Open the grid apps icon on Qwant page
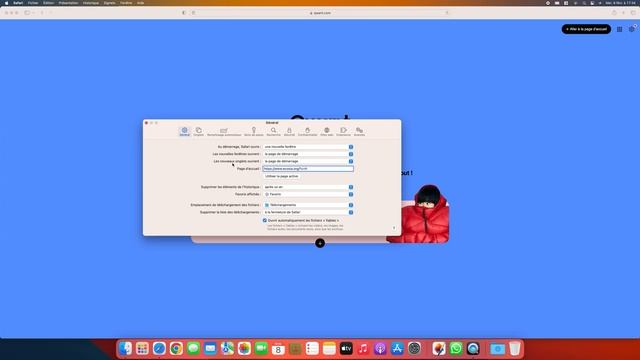The image size is (640, 360). (x=620, y=29)
